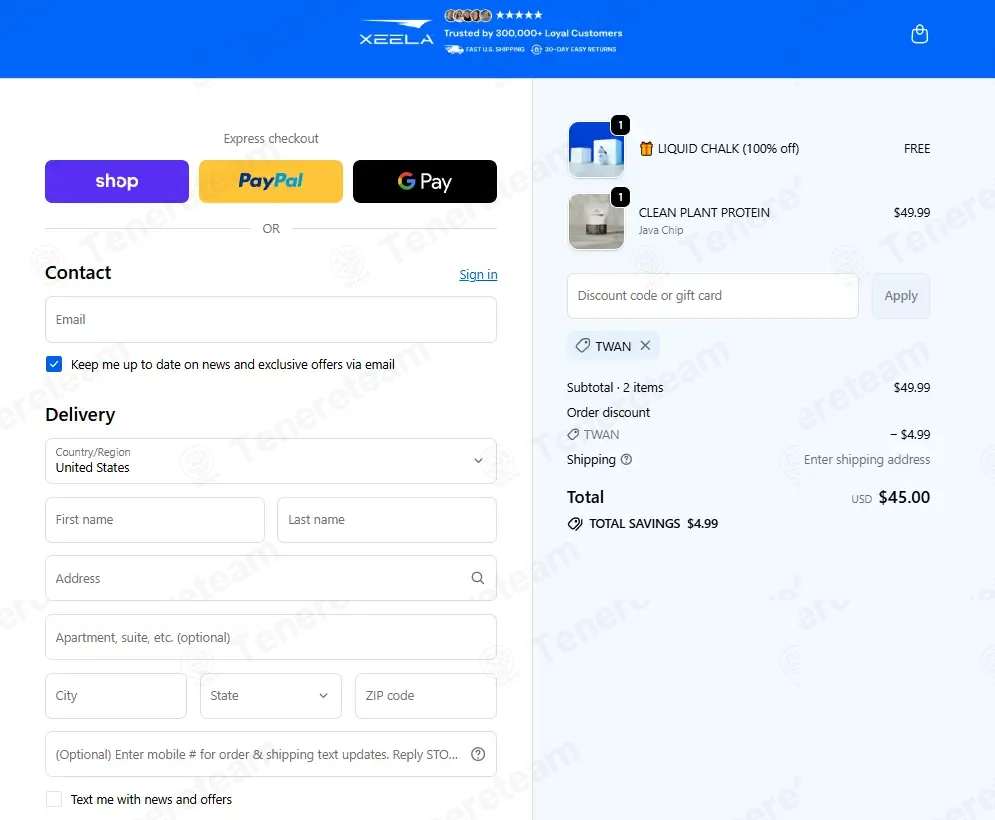This screenshot has width=995, height=820.
Task: Click the Liquid Chalk product thumbnail
Action: click(596, 149)
